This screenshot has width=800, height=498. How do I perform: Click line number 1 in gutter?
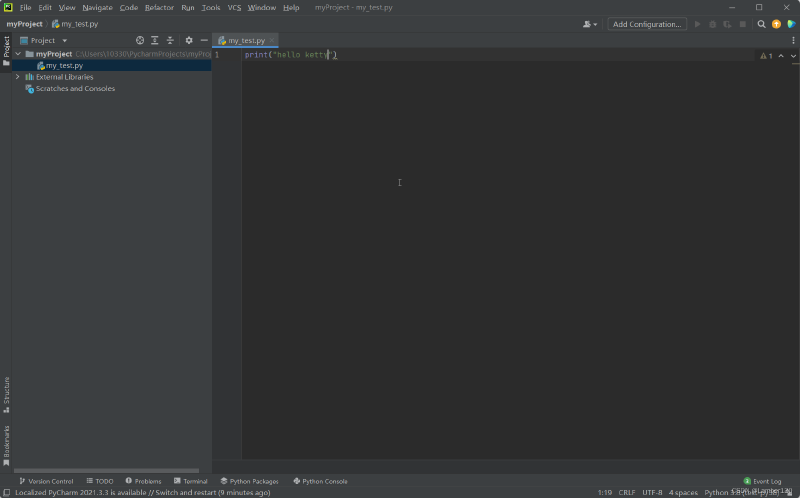click(x=217, y=55)
